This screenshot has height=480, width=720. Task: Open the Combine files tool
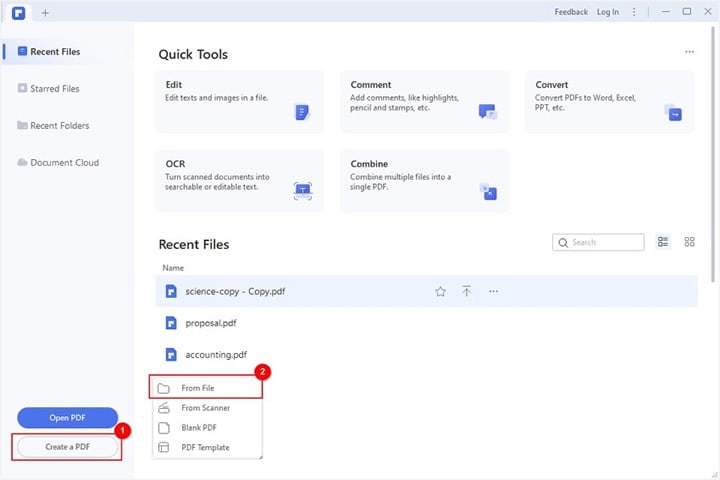pyautogui.click(x=424, y=180)
